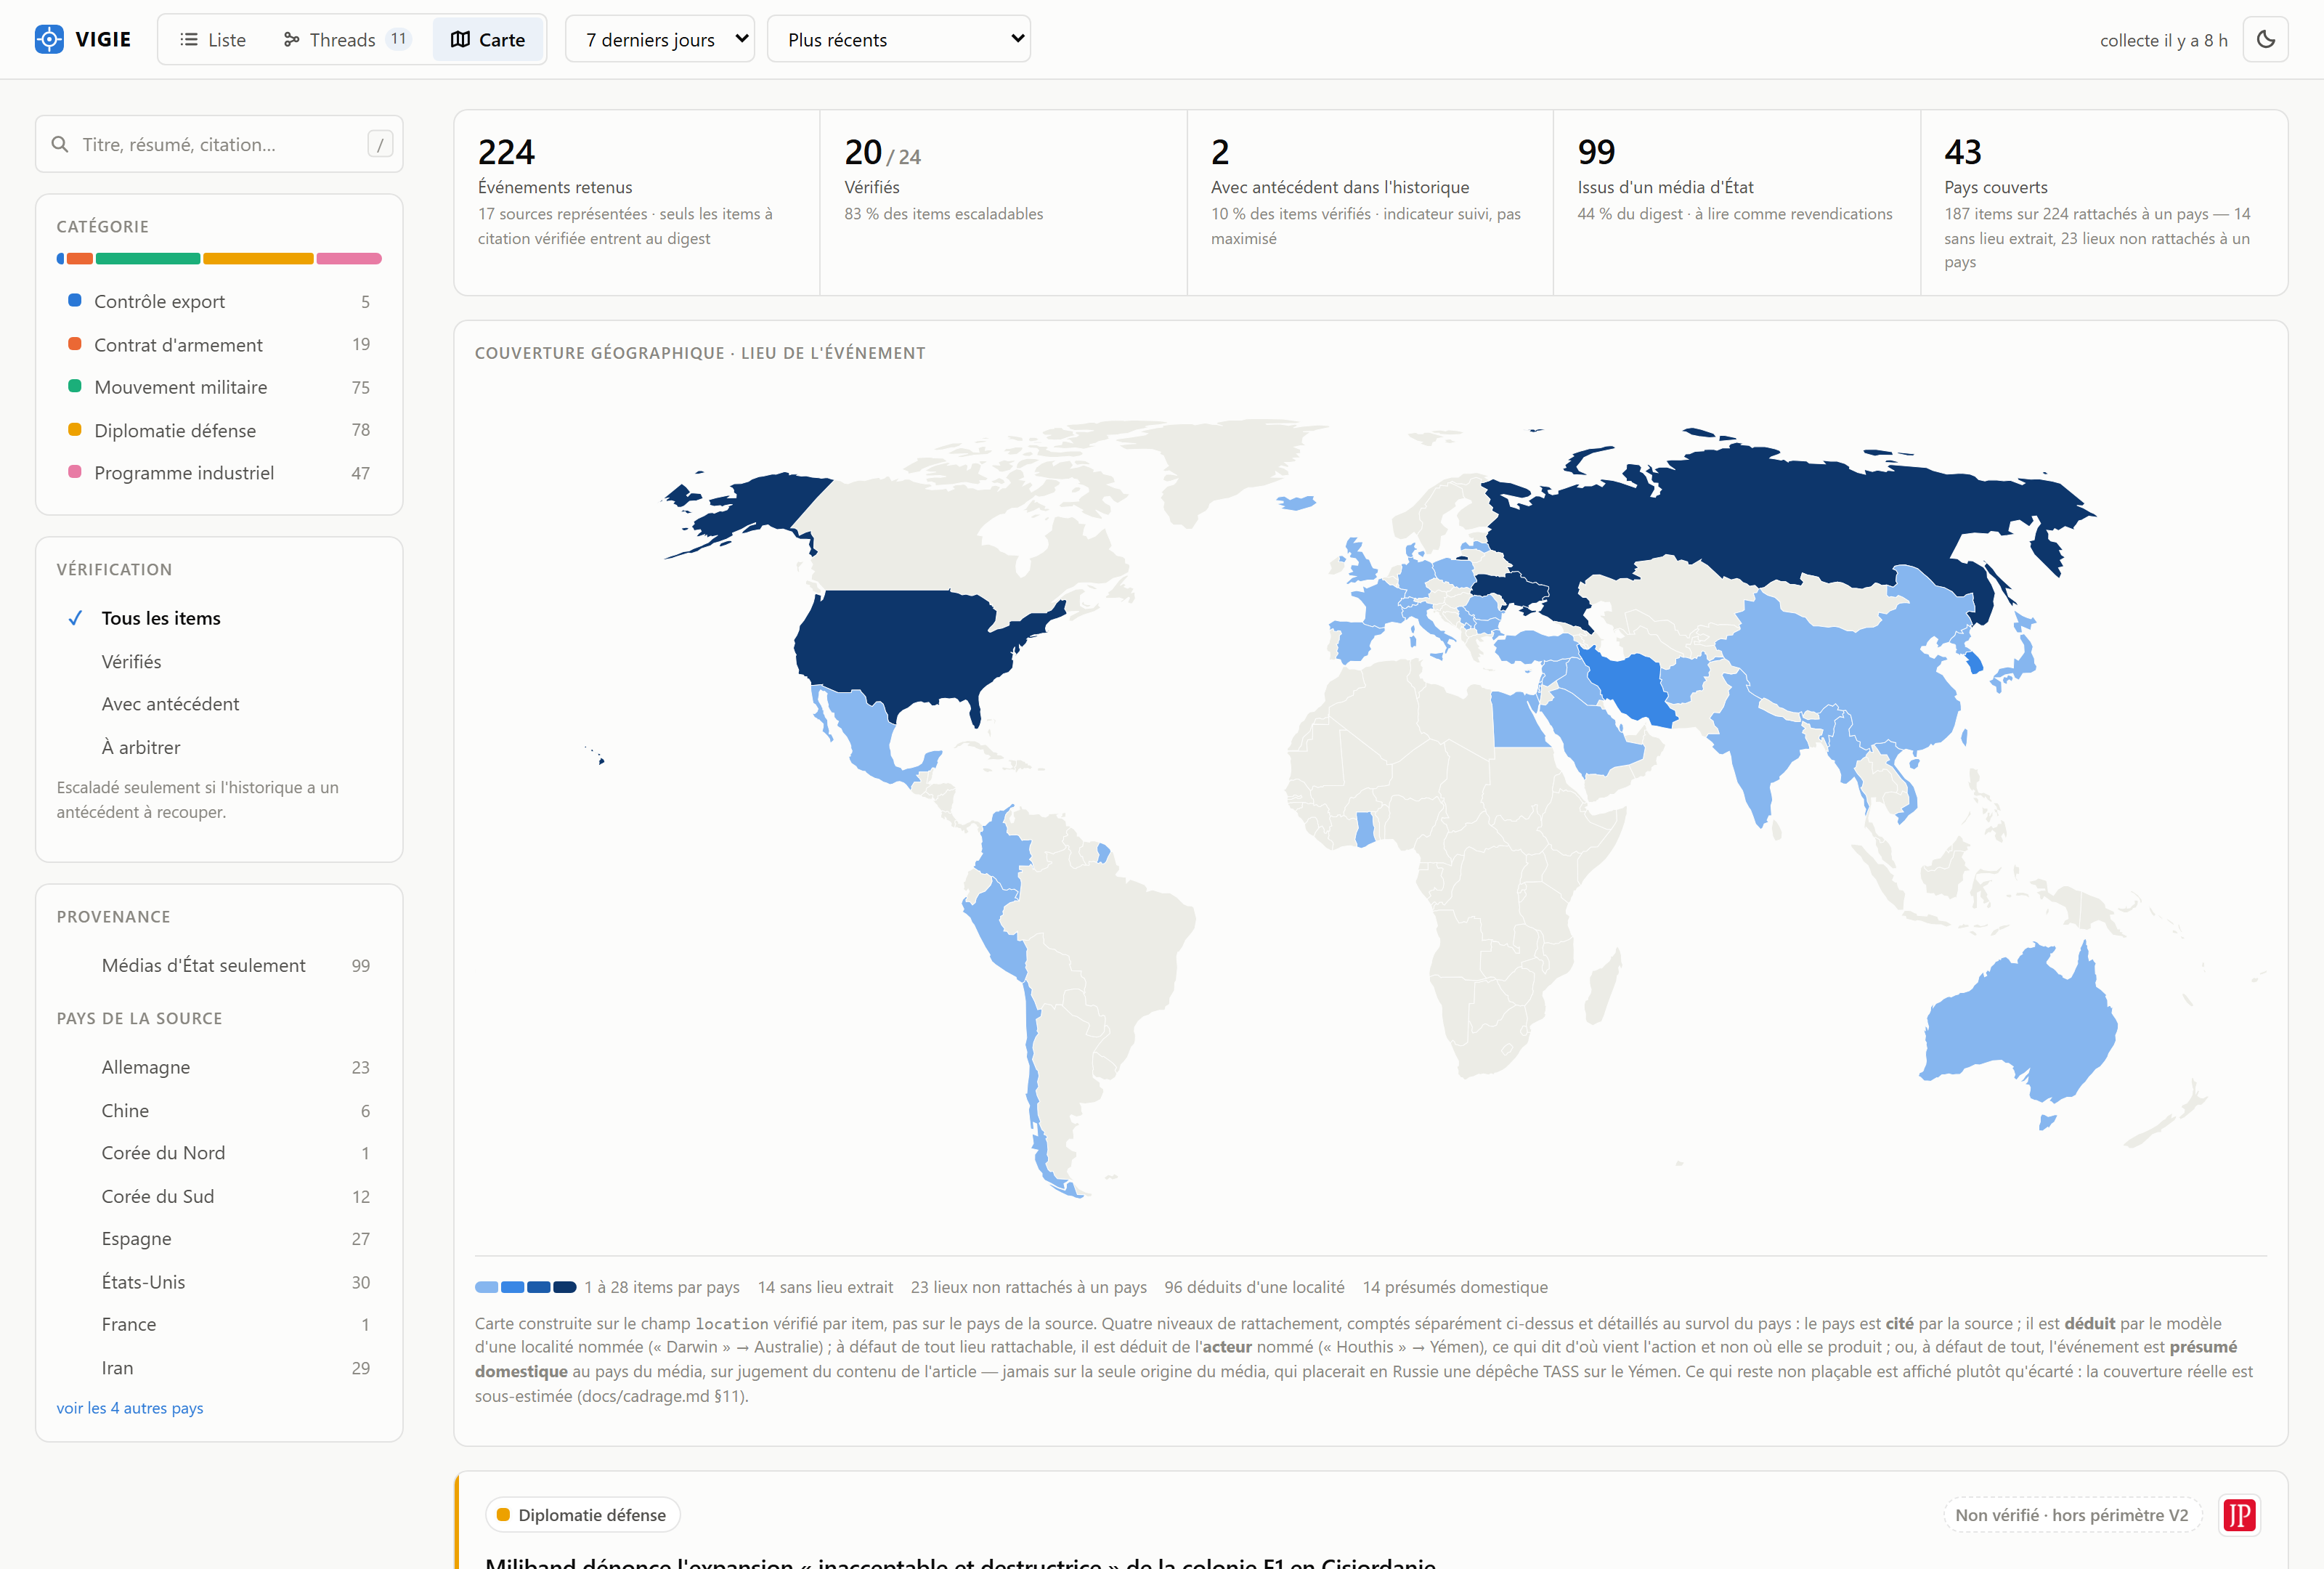Expand voir les 4 autres pays
Viewport: 2324px width, 1569px height.
(130, 1408)
